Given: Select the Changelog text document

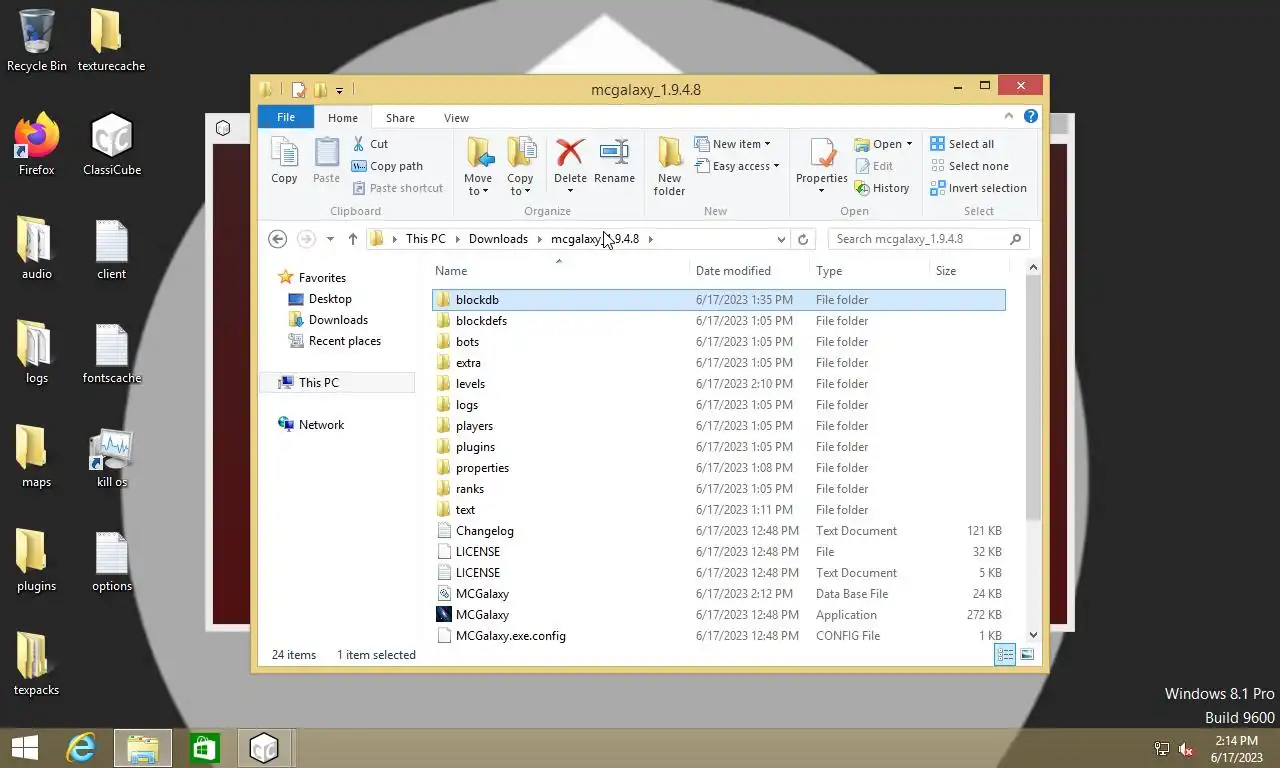Looking at the screenshot, I should pos(719,531).
